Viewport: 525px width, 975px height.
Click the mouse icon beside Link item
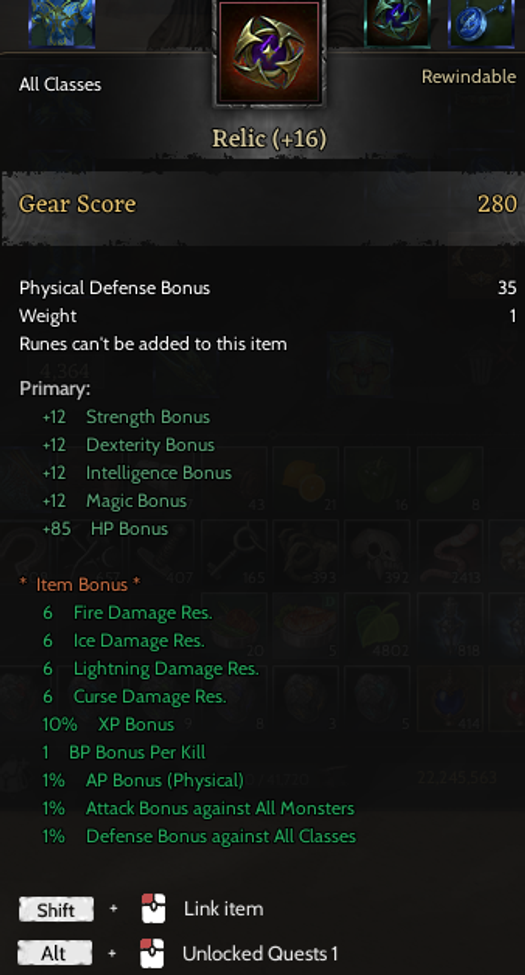(x=153, y=908)
